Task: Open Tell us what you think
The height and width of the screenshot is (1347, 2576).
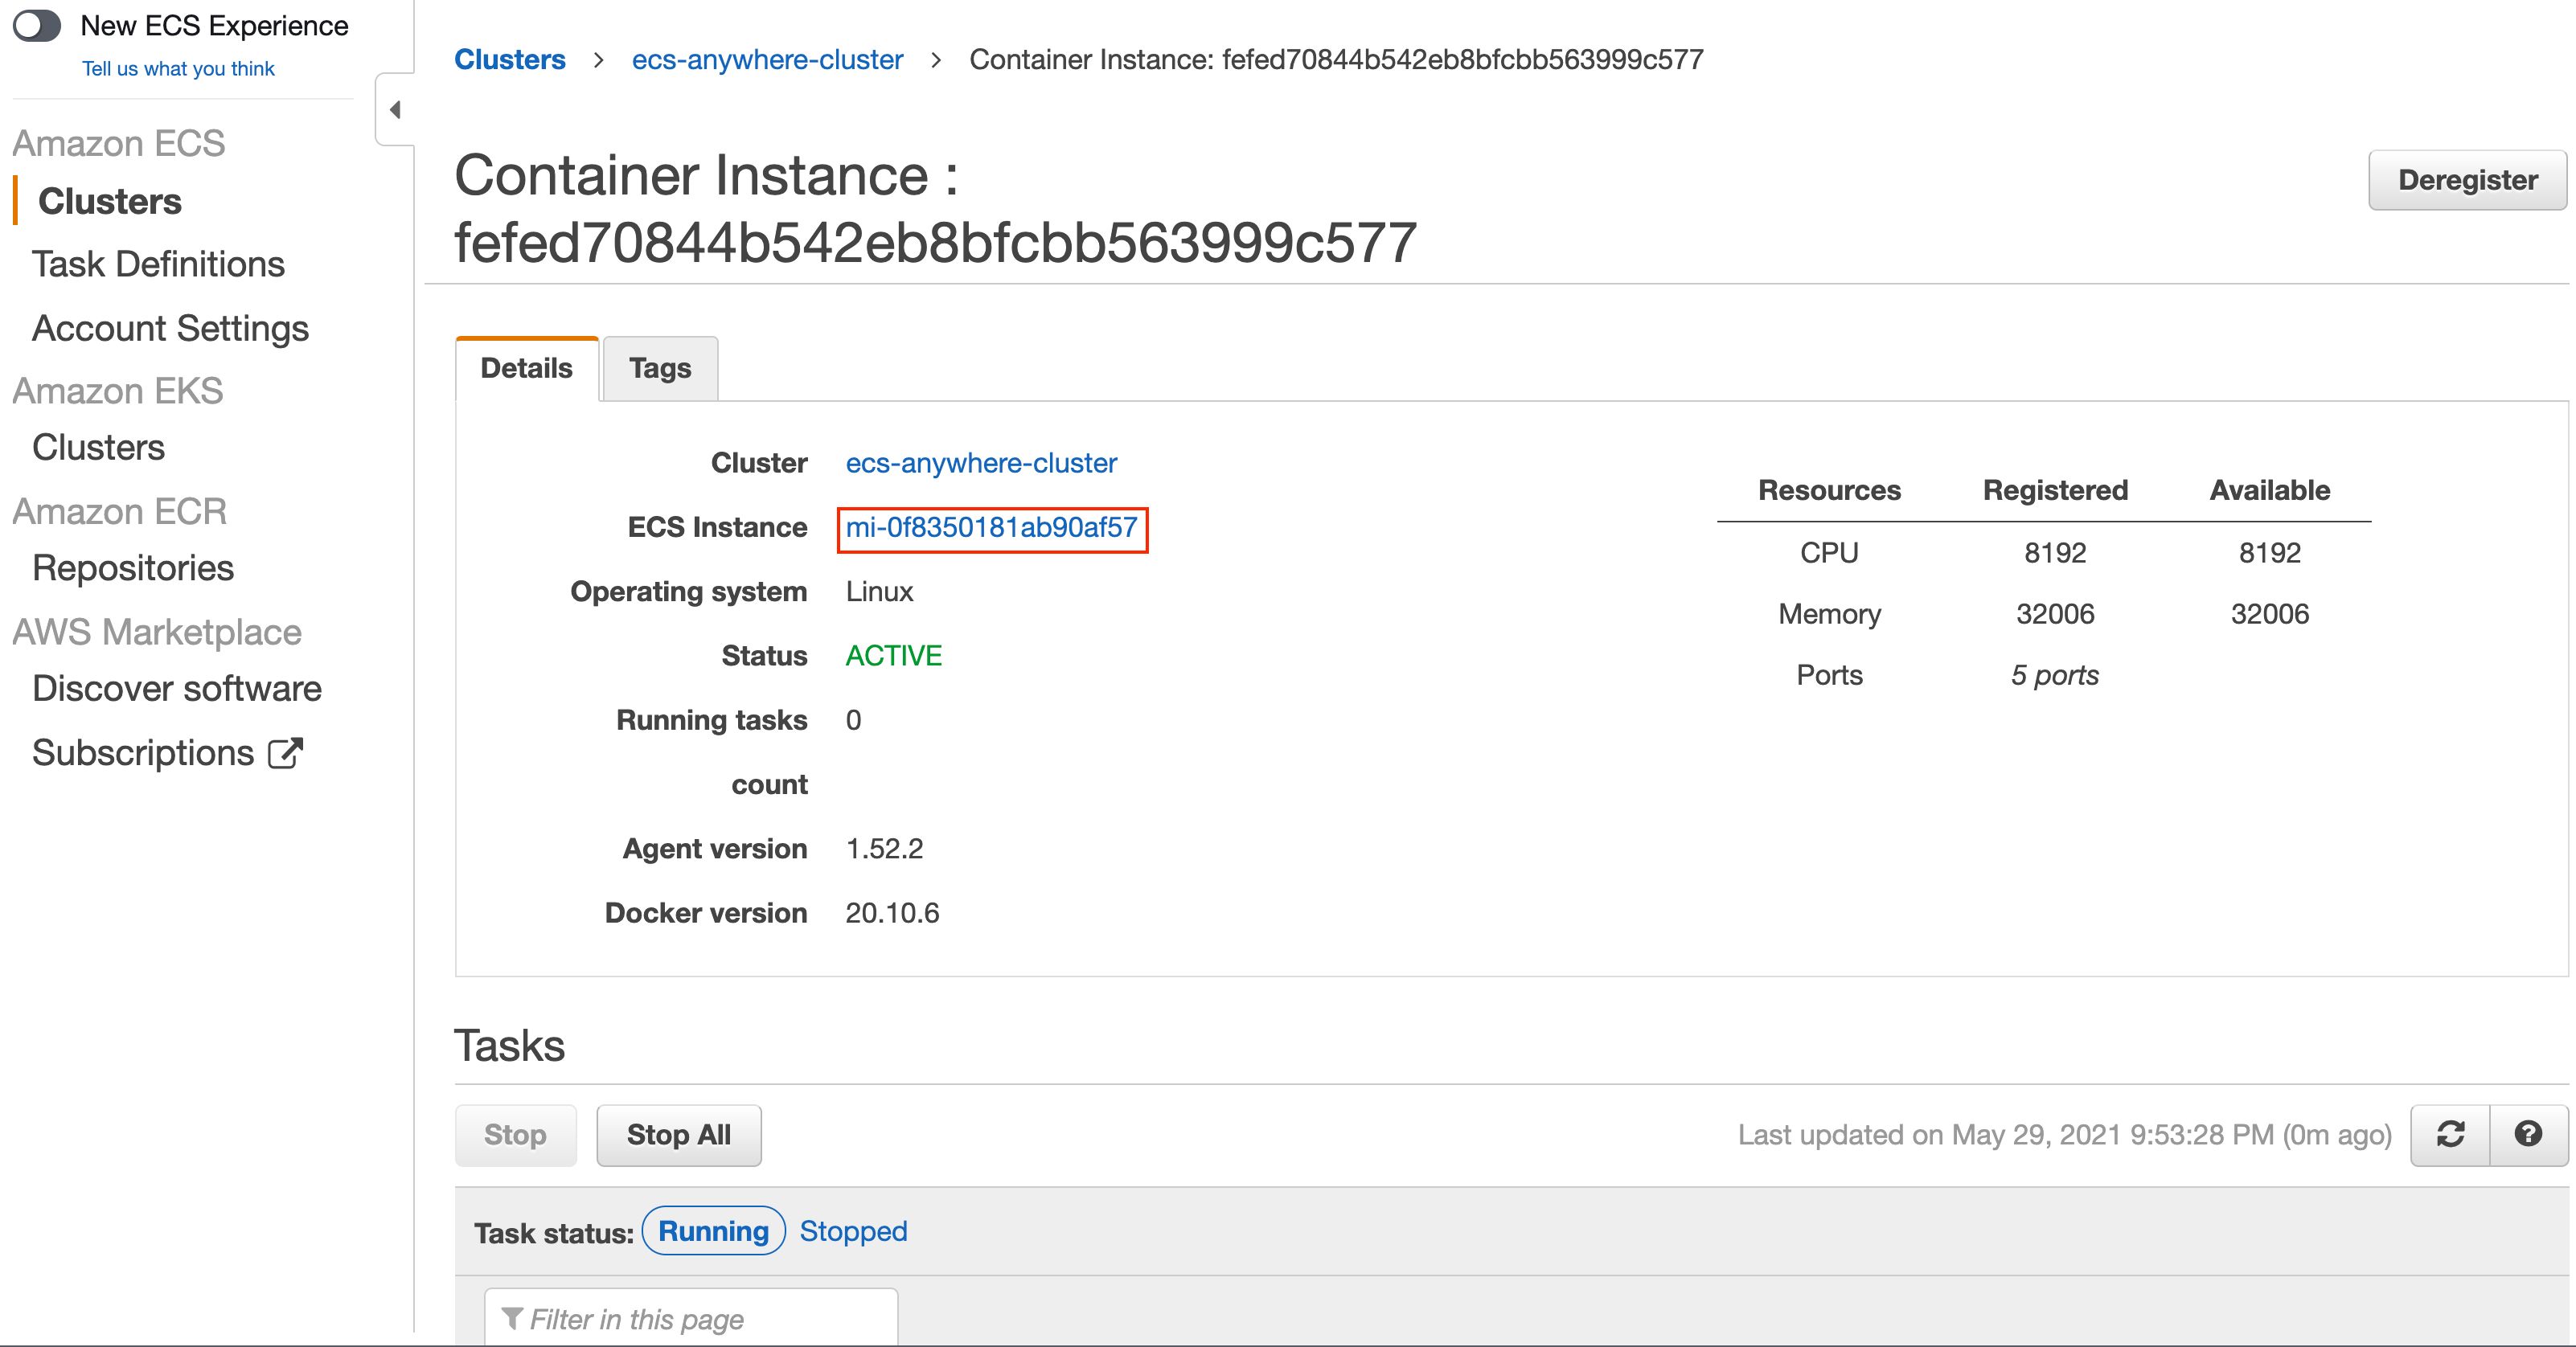Action: click(x=179, y=68)
